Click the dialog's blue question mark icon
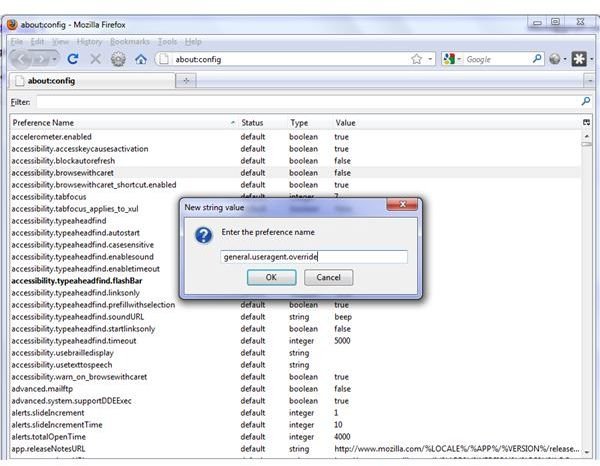The image size is (600, 466). coord(204,235)
